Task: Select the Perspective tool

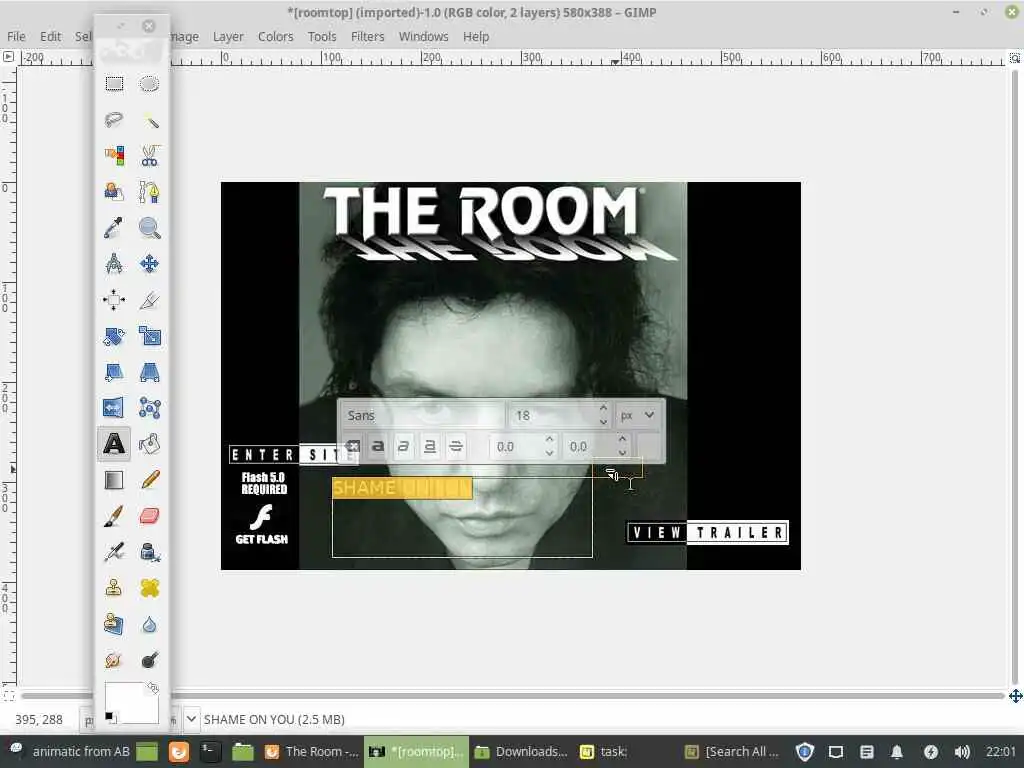Action: [x=150, y=372]
